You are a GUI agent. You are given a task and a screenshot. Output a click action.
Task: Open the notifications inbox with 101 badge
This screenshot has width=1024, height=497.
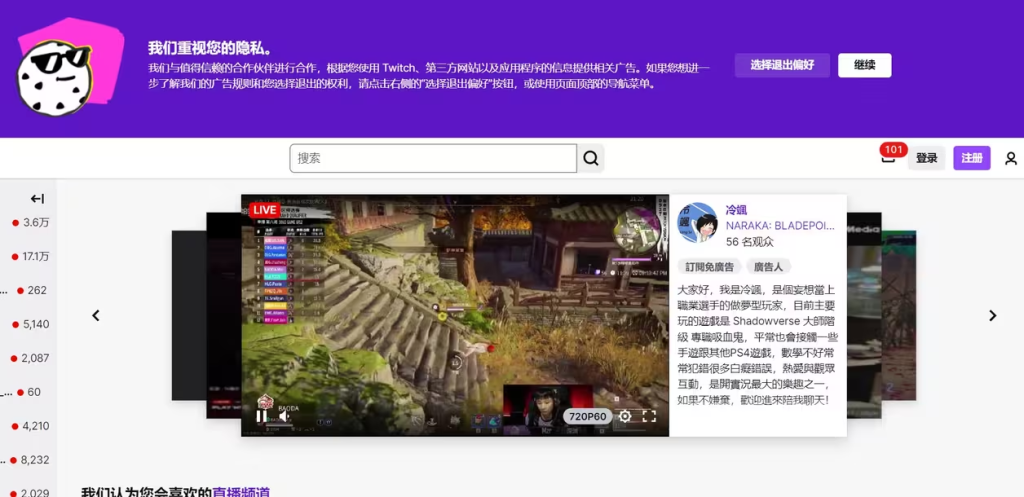click(889, 155)
